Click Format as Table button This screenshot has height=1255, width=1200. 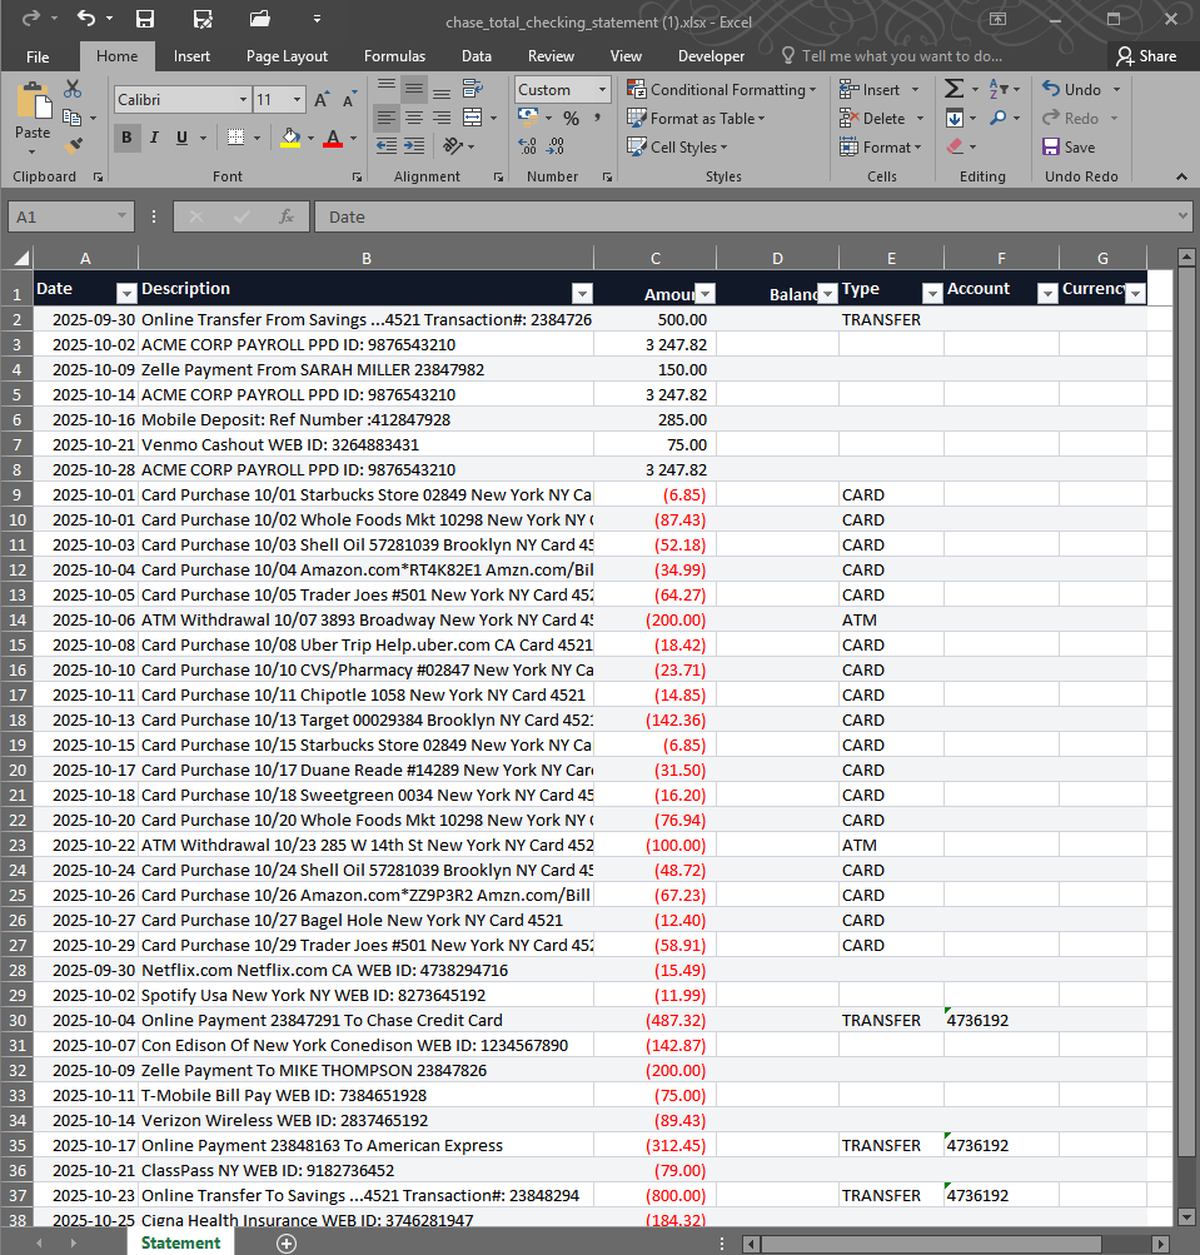[696, 118]
